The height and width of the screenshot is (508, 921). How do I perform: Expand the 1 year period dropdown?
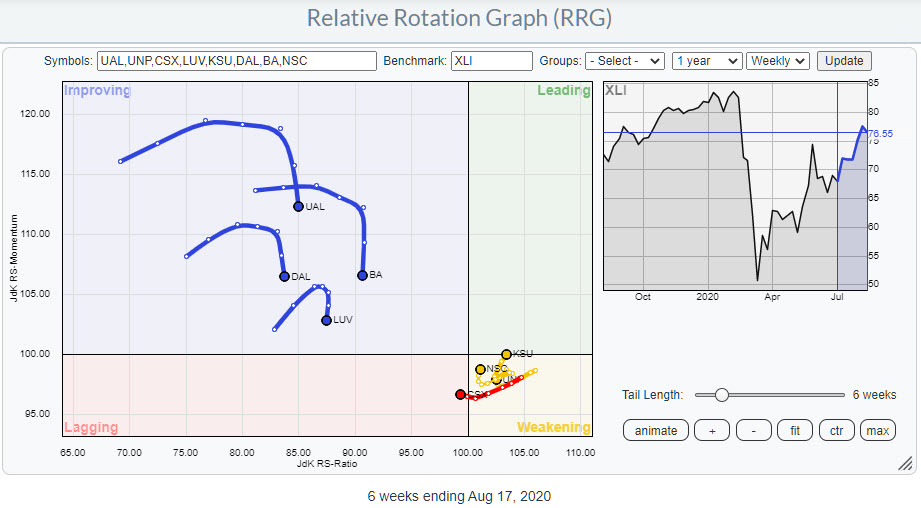pos(707,61)
